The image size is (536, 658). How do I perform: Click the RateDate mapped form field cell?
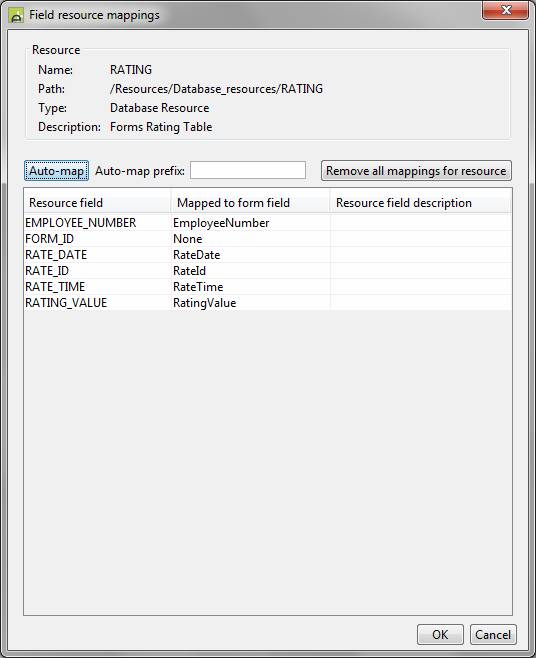[251, 255]
